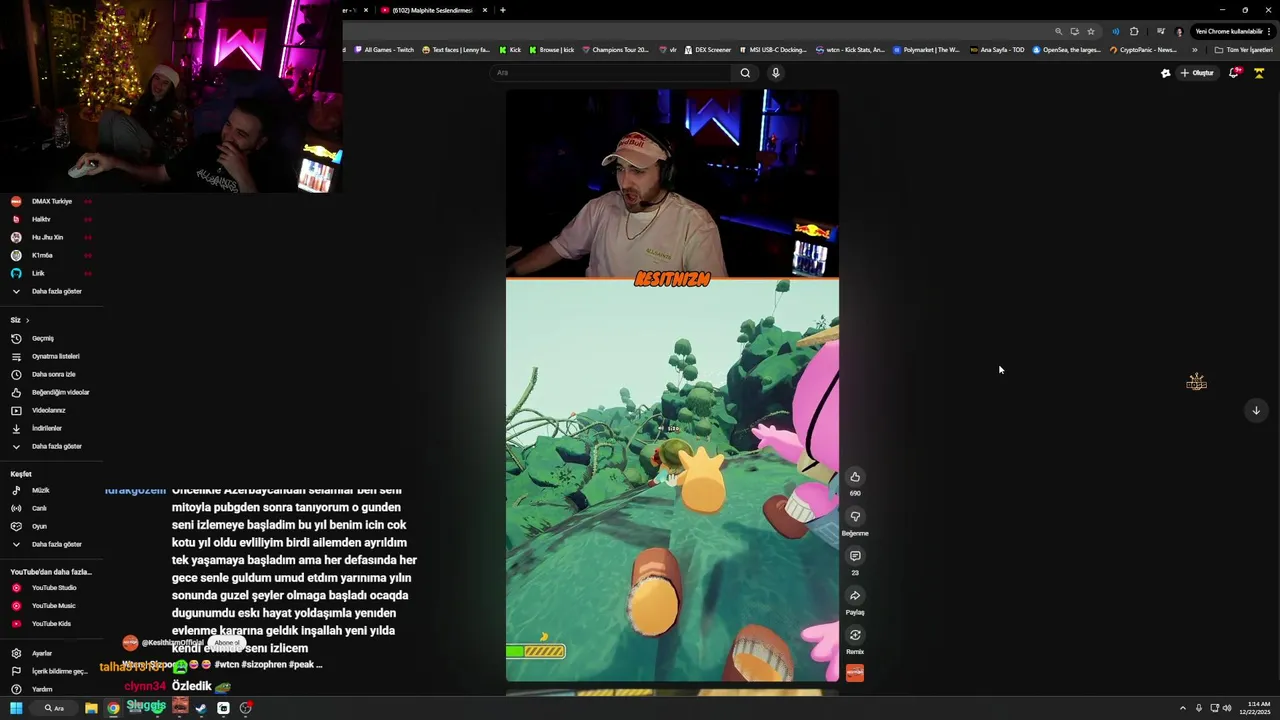Open YouTube notifications bell
Screen dimensions: 1280x720
[1234, 73]
